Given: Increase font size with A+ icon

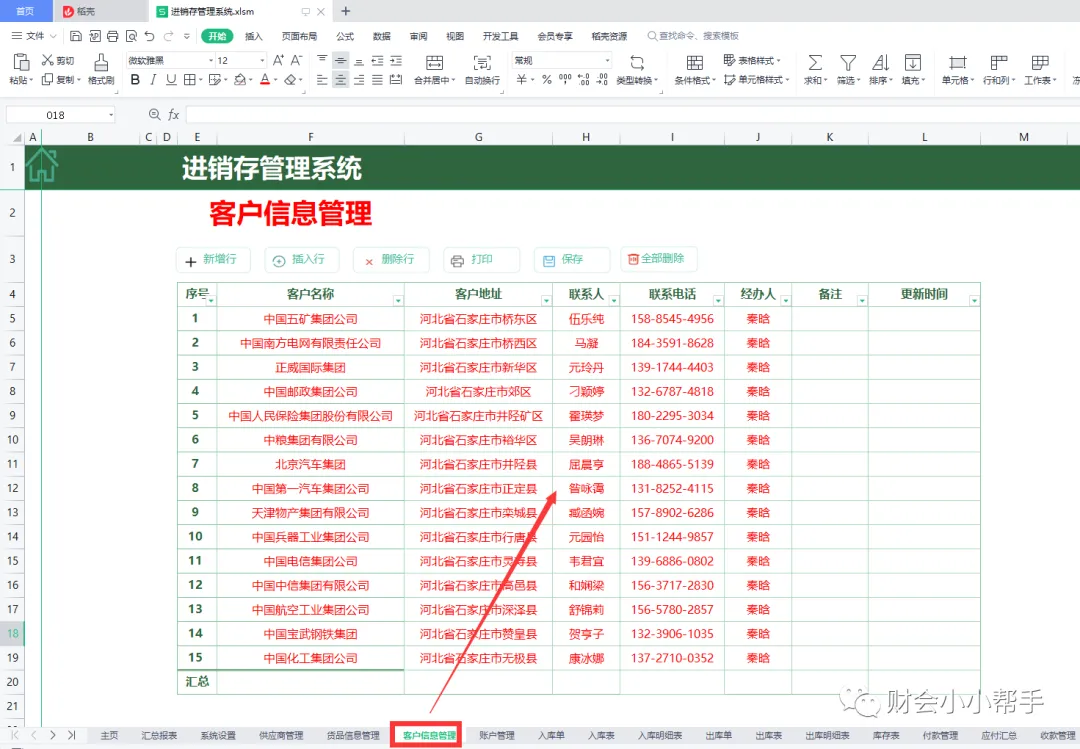Looking at the screenshot, I should (x=278, y=61).
